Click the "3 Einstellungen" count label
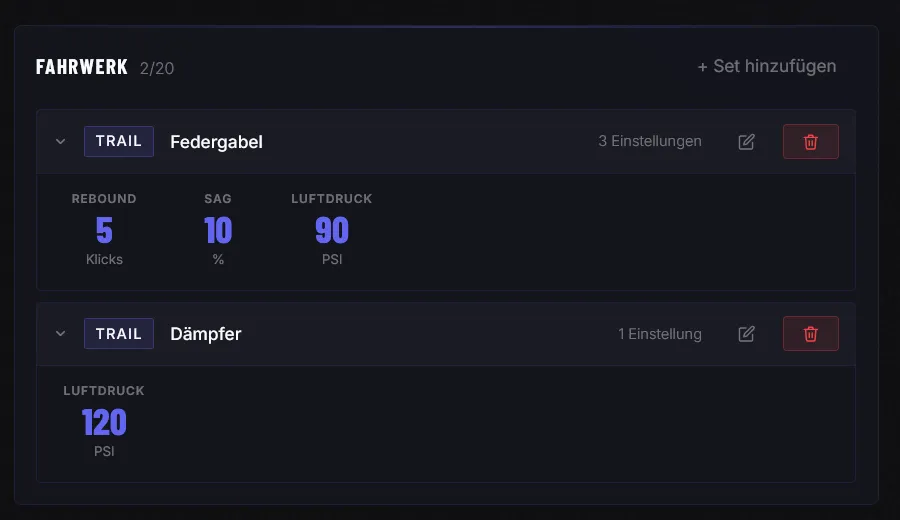Screen dimensions: 900x520 [x=650, y=141]
